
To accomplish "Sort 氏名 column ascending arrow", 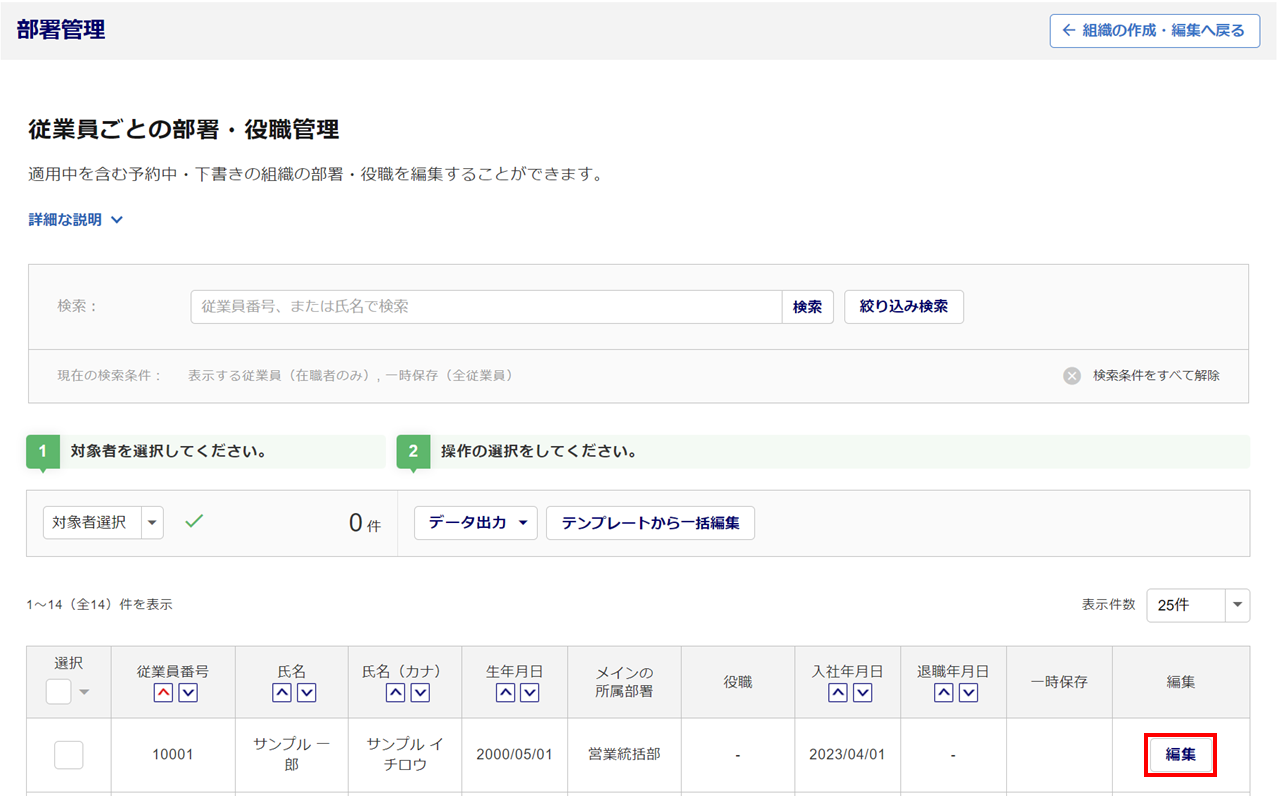I will pyautogui.click(x=282, y=693).
